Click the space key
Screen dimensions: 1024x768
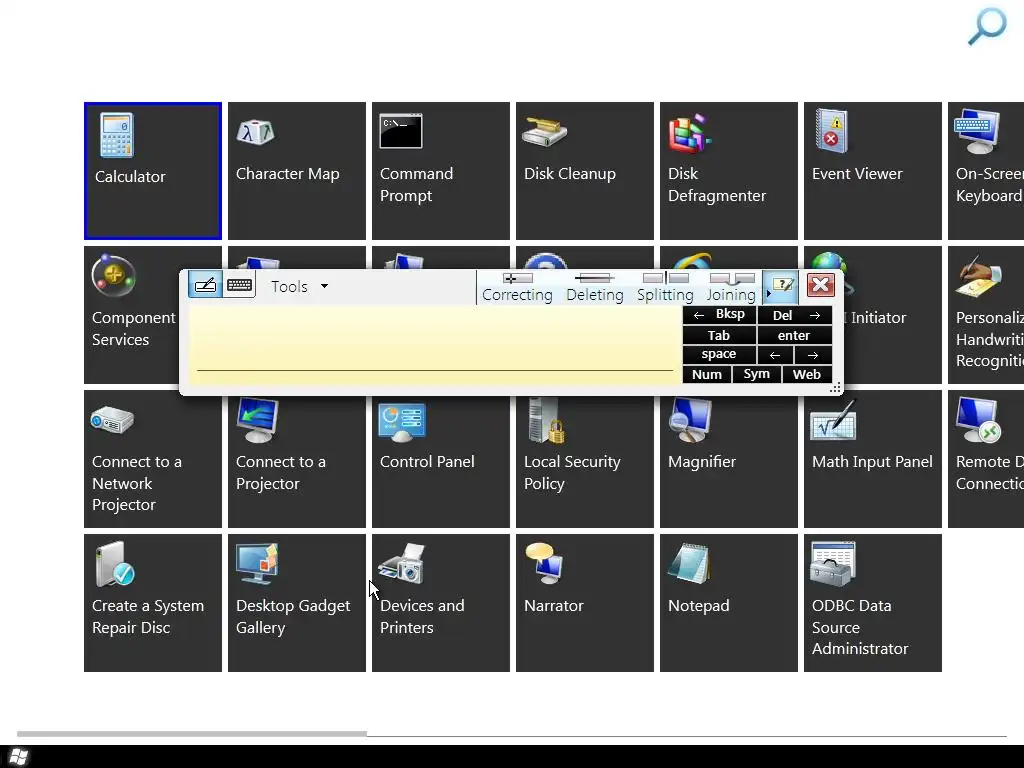720,355
